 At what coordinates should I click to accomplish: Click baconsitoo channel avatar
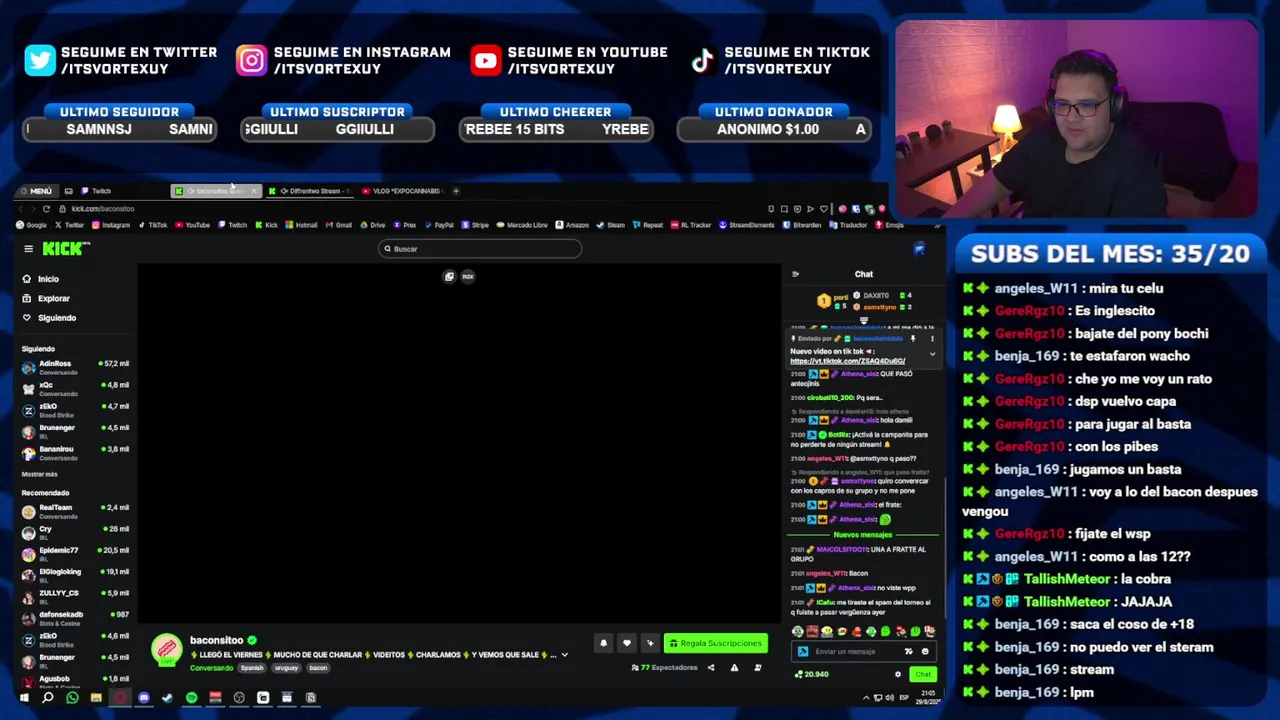point(167,648)
